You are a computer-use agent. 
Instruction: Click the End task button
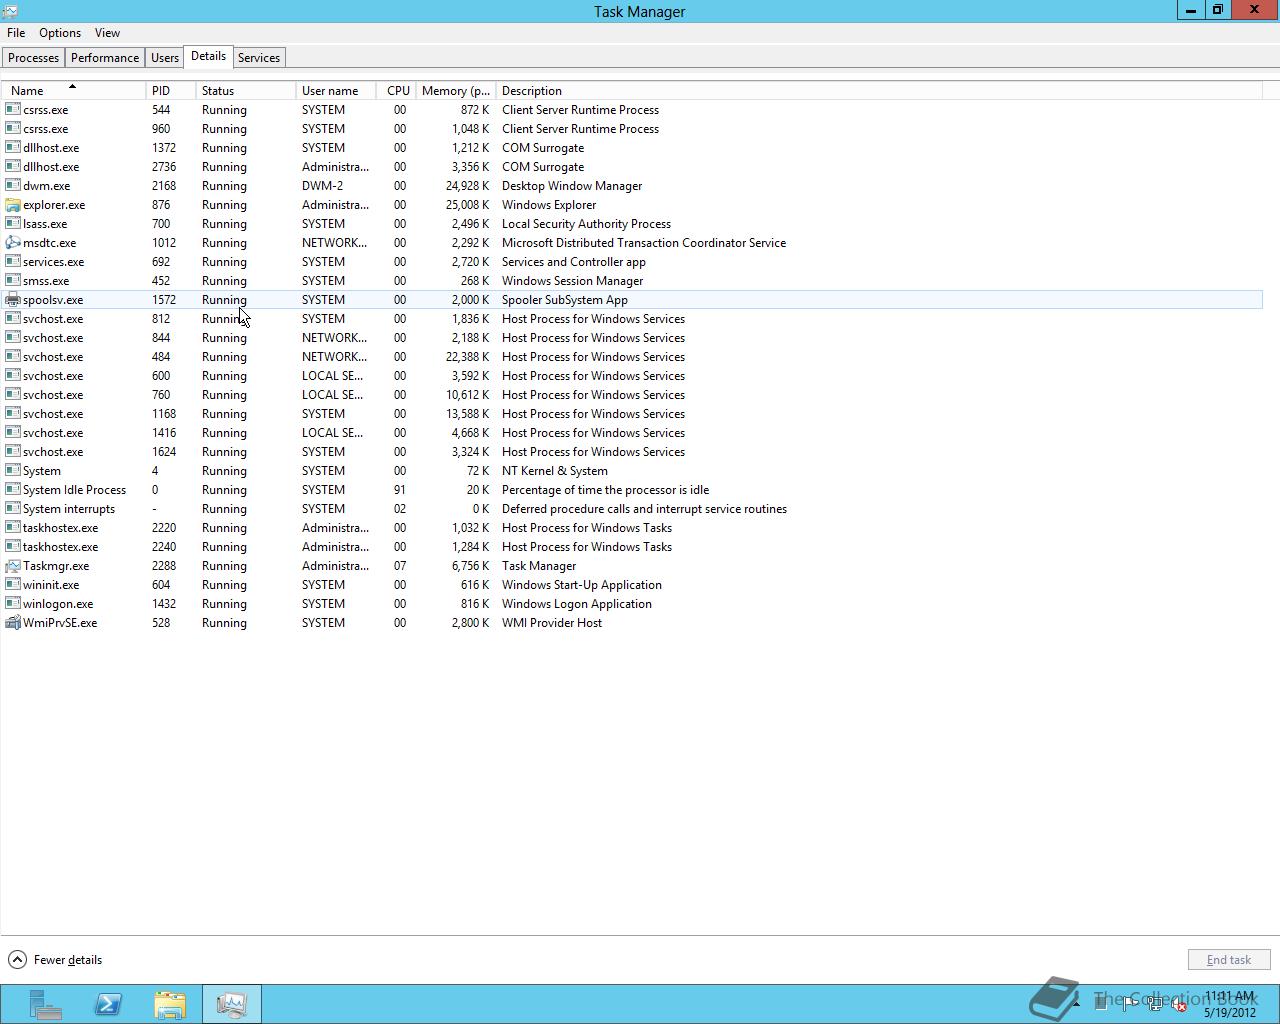tap(1229, 960)
